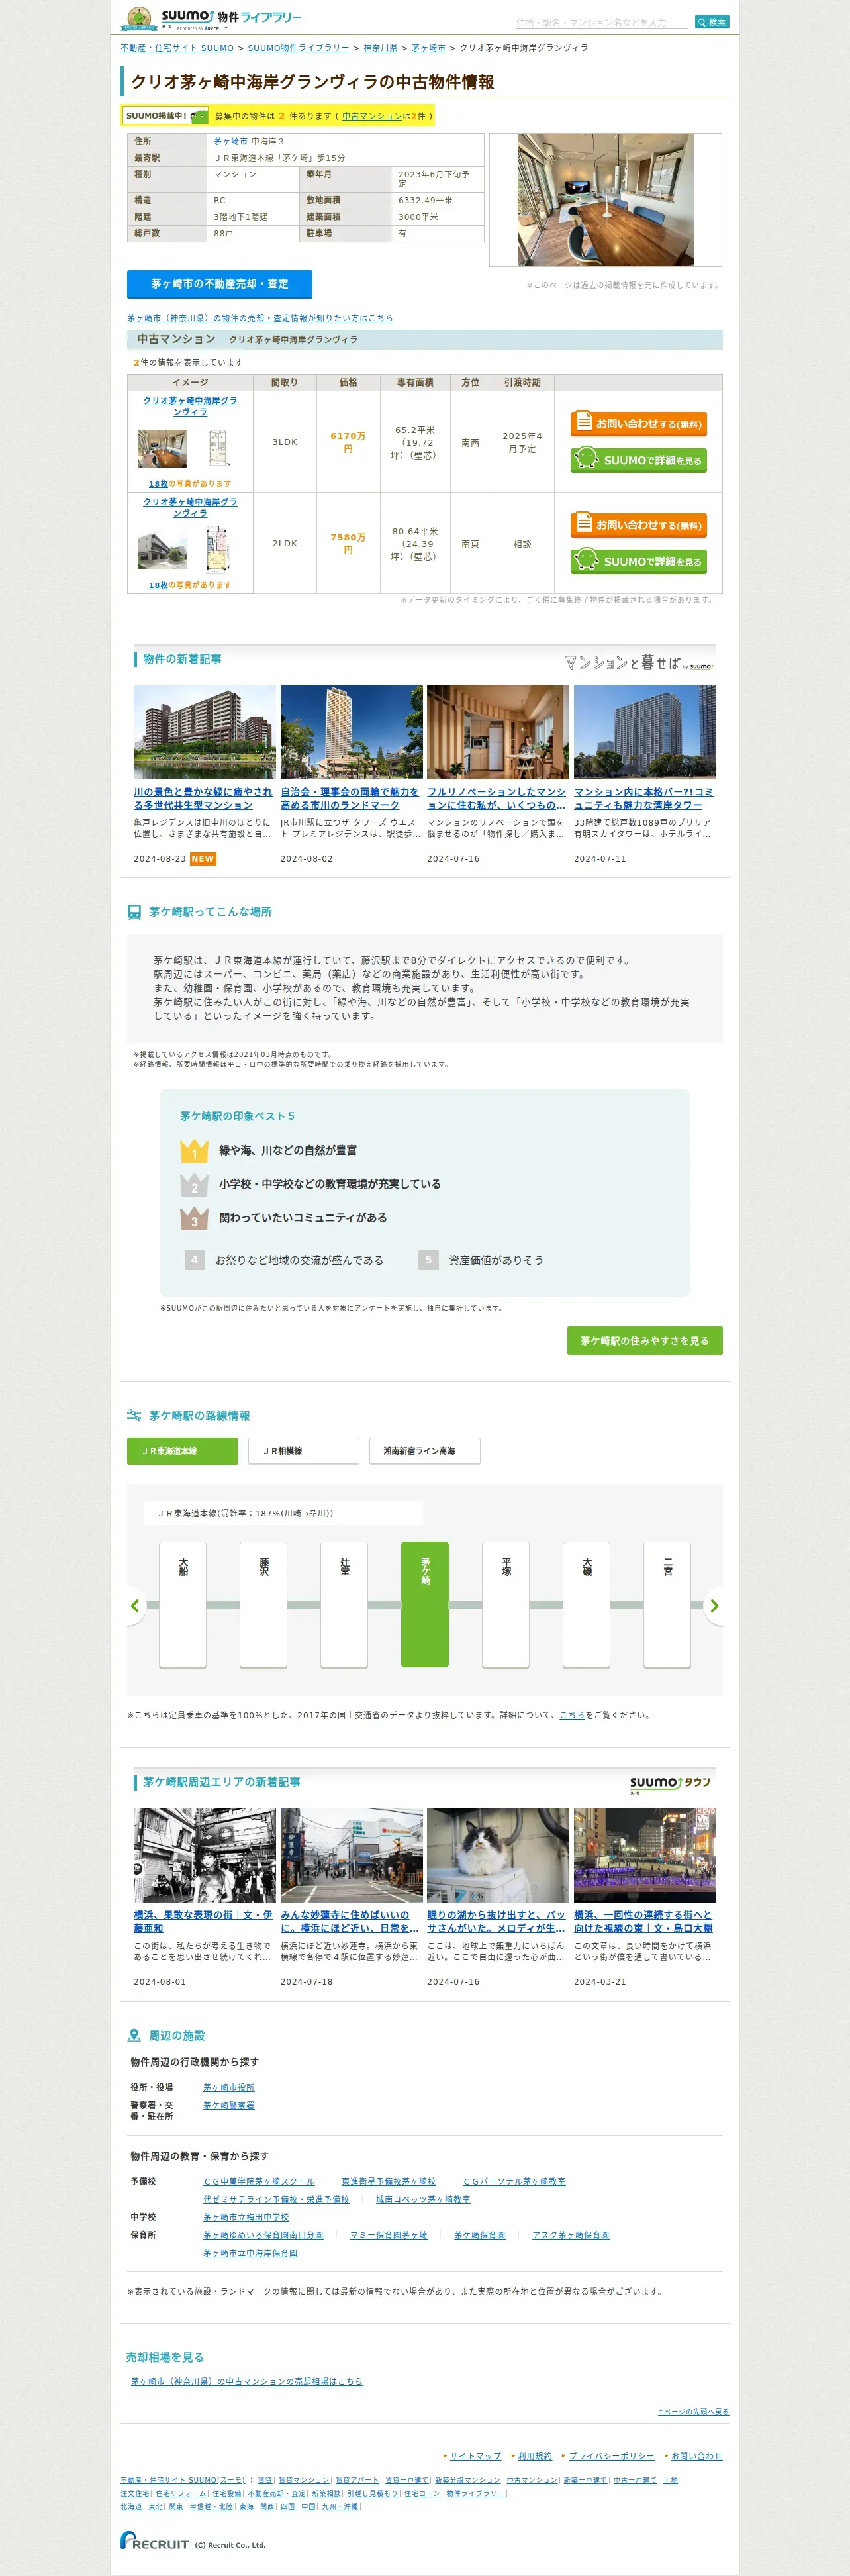Click the マンションと暮せば logo

pyautogui.click(x=639, y=663)
